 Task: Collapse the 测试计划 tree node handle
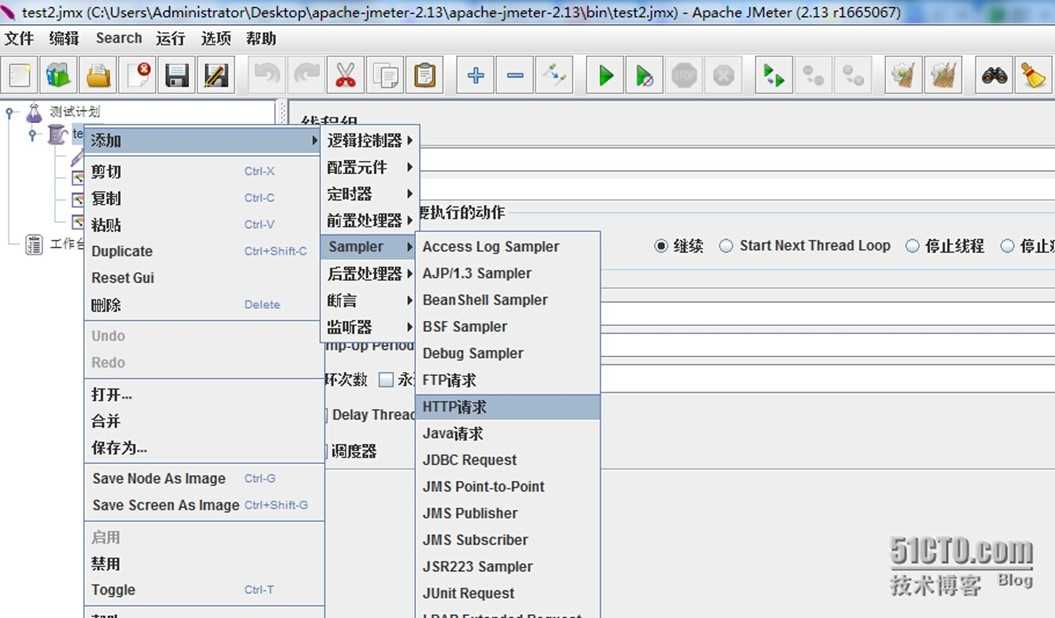tap(9, 113)
